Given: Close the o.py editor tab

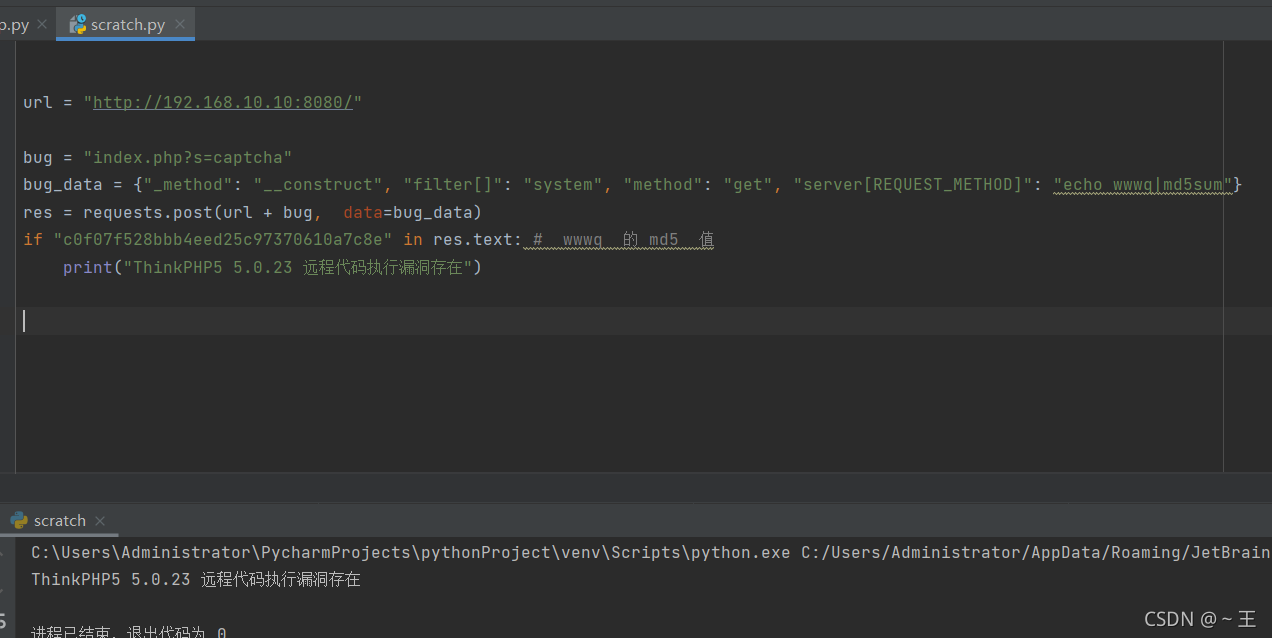Looking at the screenshot, I should (x=42, y=25).
